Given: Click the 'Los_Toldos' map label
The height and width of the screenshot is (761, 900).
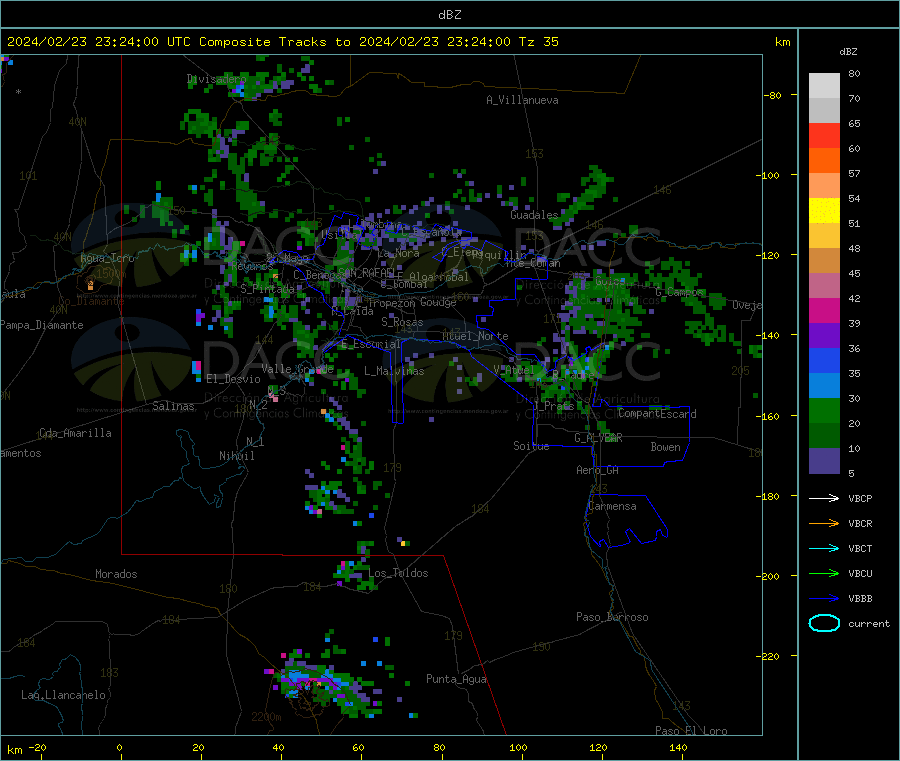Looking at the screenshot, I should [398, 573].
